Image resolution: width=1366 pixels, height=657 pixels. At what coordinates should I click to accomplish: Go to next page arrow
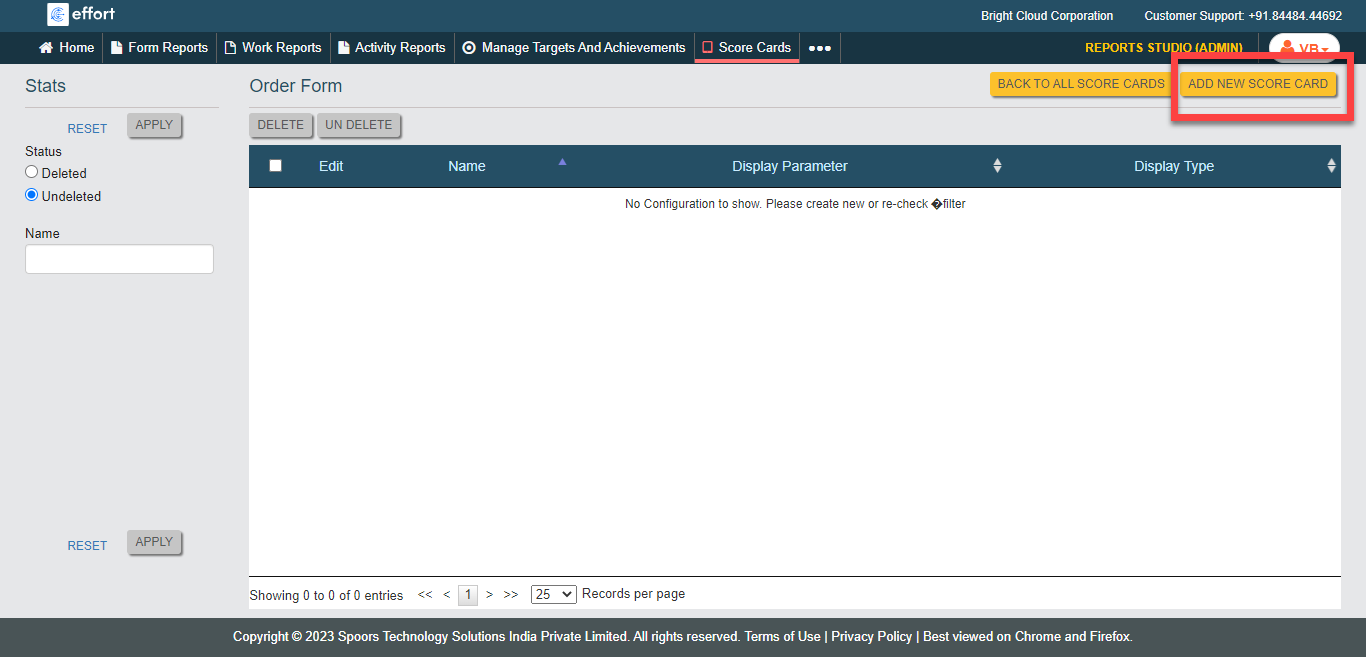[x=489, y=594]
